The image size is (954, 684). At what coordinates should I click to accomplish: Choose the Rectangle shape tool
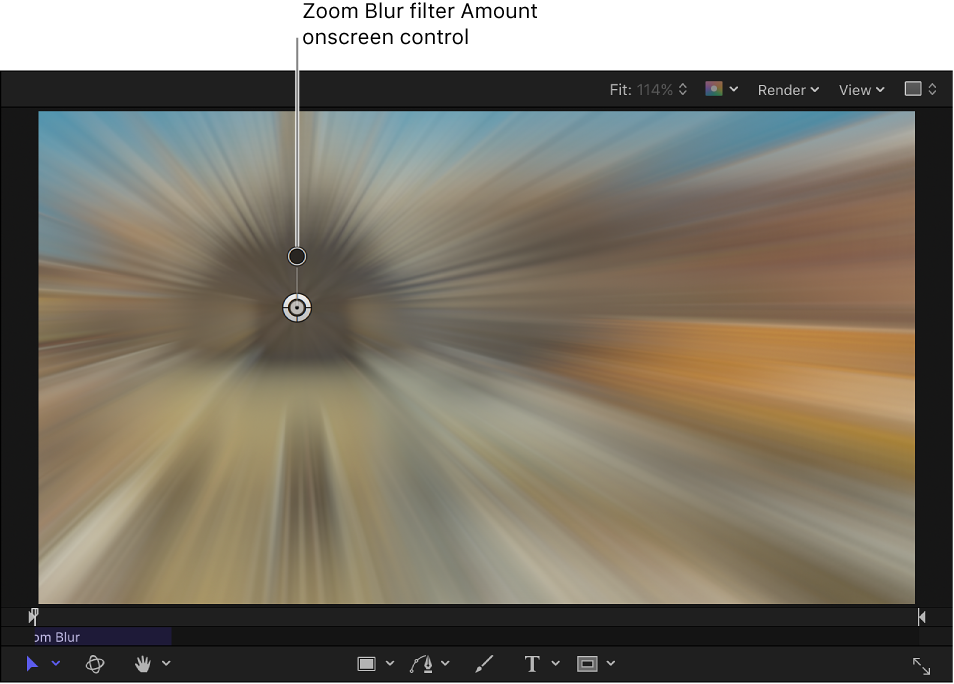pyautogui.click(x=369, y=663)
